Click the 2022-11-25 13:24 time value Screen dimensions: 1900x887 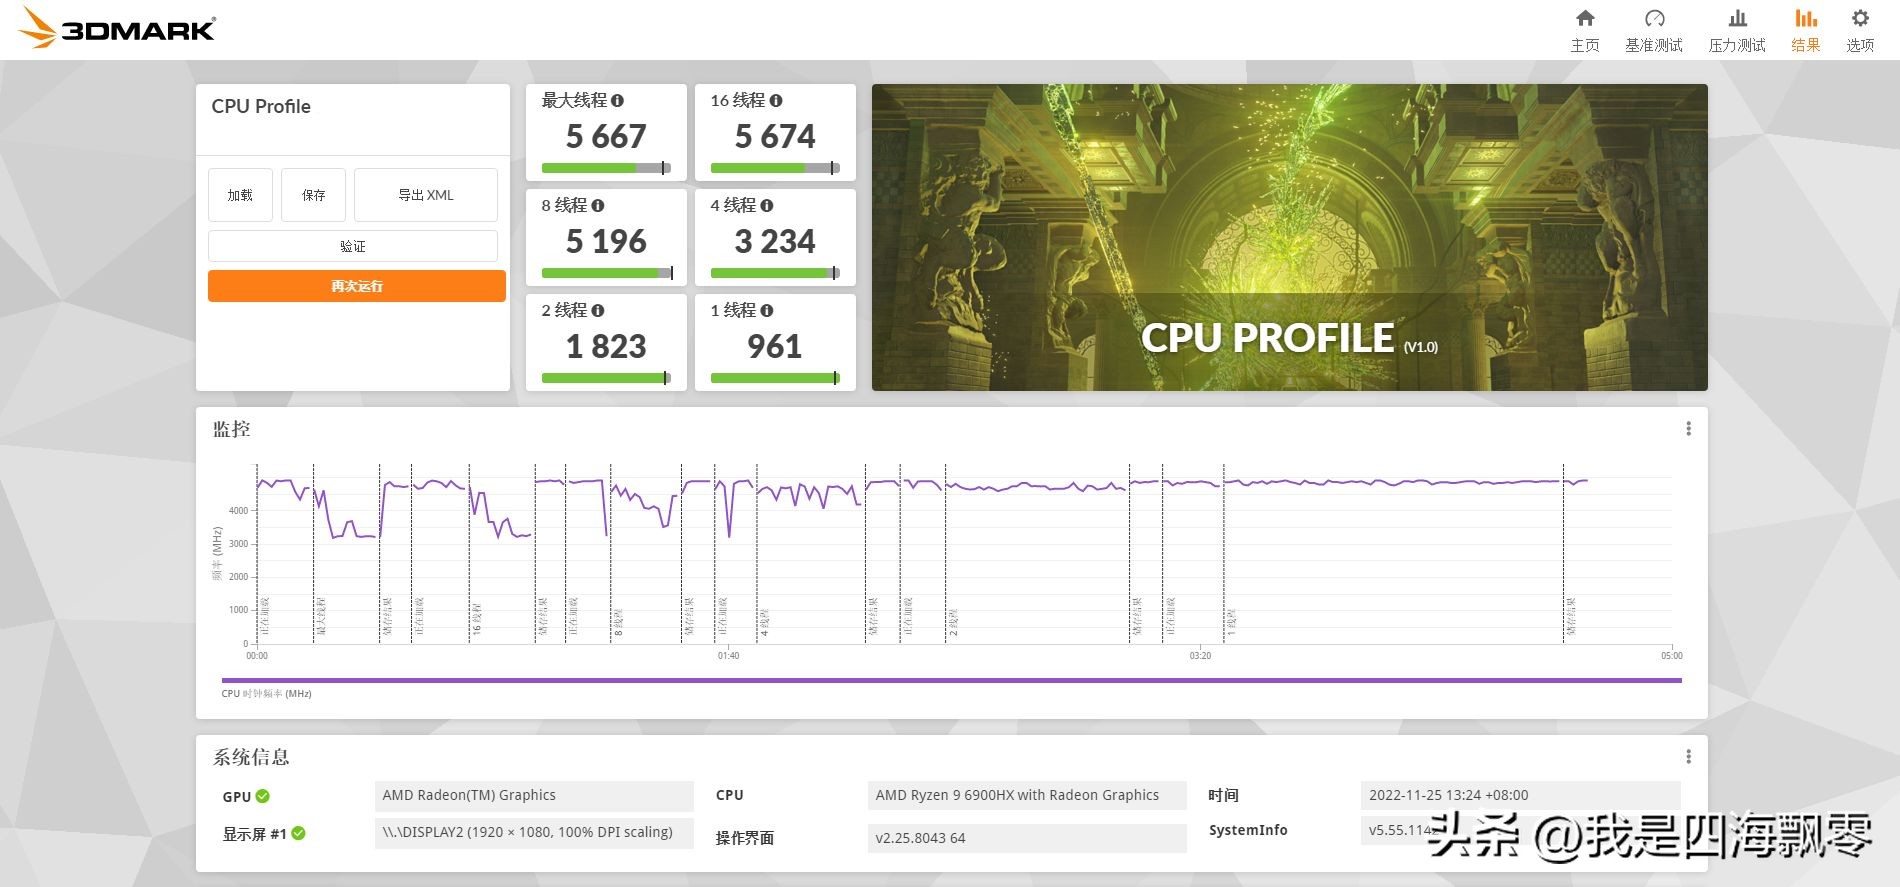pyautogui.click(x=1520, y=796)
